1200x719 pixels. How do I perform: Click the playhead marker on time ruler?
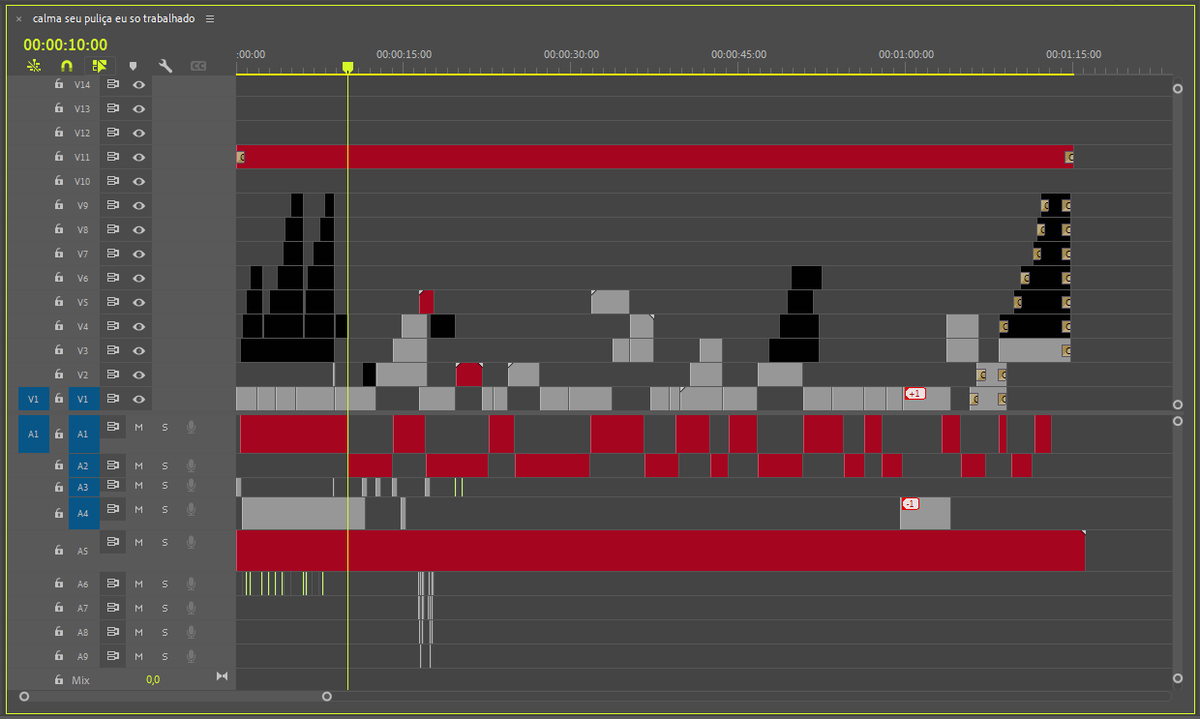[x=348, y=67]
